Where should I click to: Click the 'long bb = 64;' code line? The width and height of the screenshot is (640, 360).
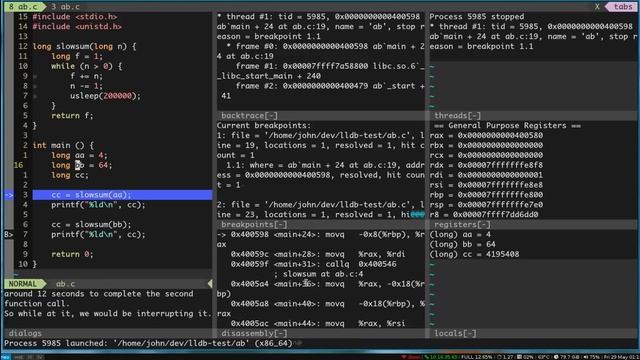[82, 165]
